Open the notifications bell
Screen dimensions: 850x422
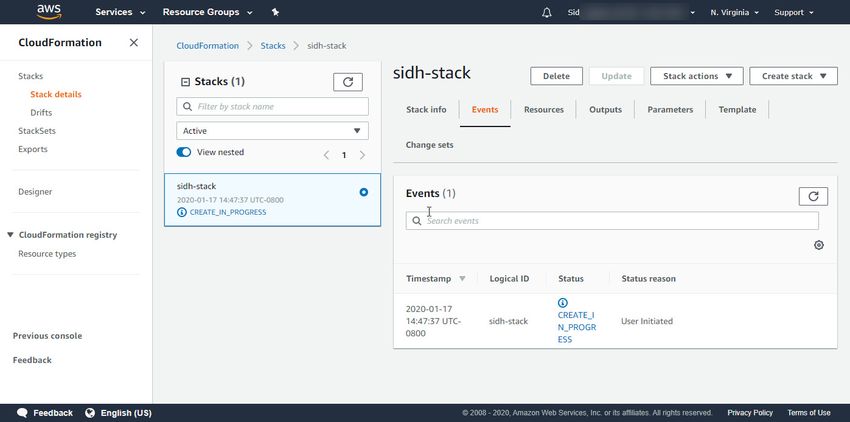[546, 12]
